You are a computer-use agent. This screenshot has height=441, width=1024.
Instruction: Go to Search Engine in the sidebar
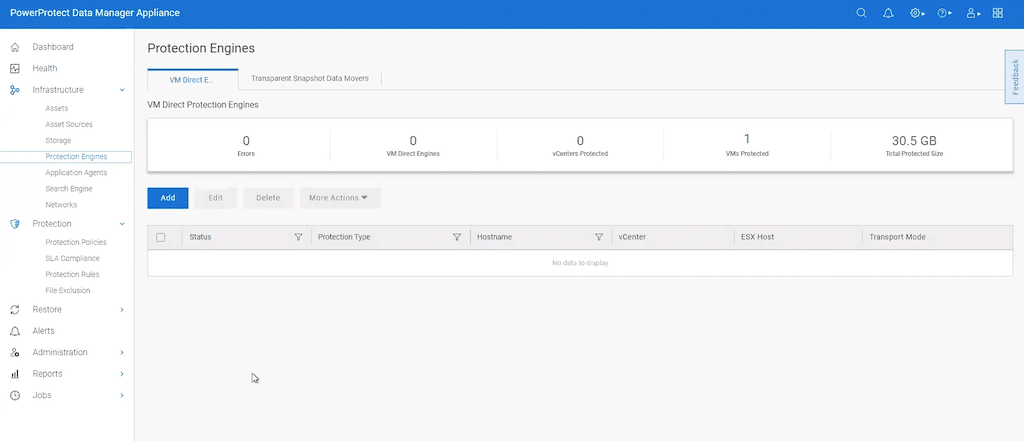69,189
